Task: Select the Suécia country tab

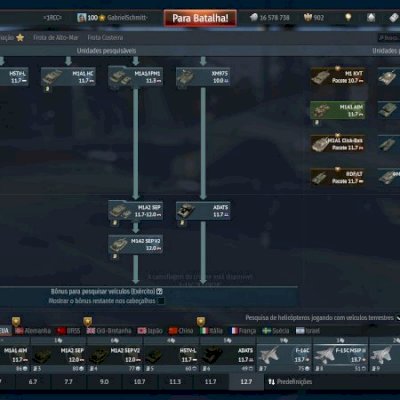Action: pyautogui.click(x=276, y=331)
